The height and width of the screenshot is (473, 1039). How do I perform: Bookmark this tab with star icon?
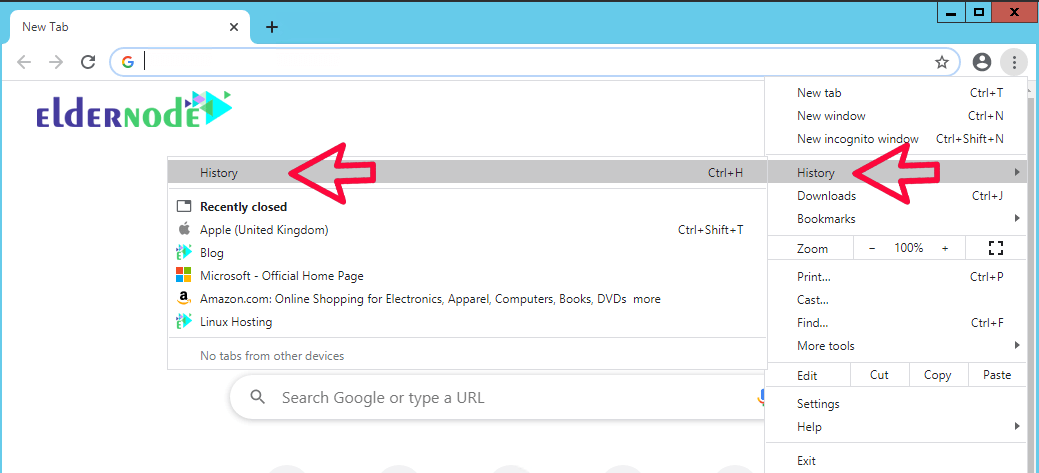(942, 62)
